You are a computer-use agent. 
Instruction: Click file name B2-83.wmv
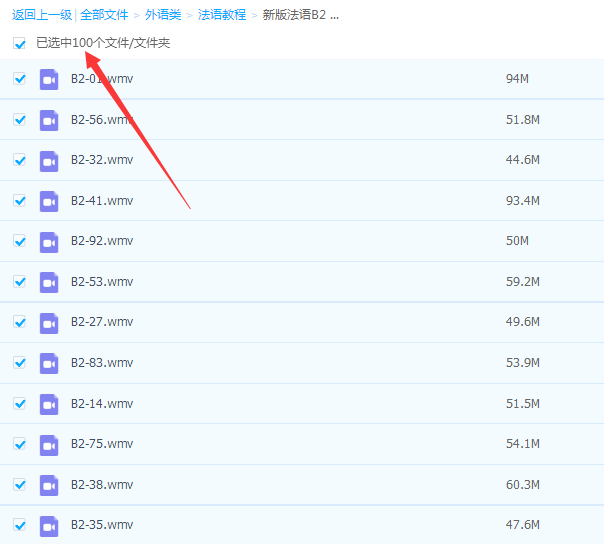pyautogui.click(x=101, y=363)
